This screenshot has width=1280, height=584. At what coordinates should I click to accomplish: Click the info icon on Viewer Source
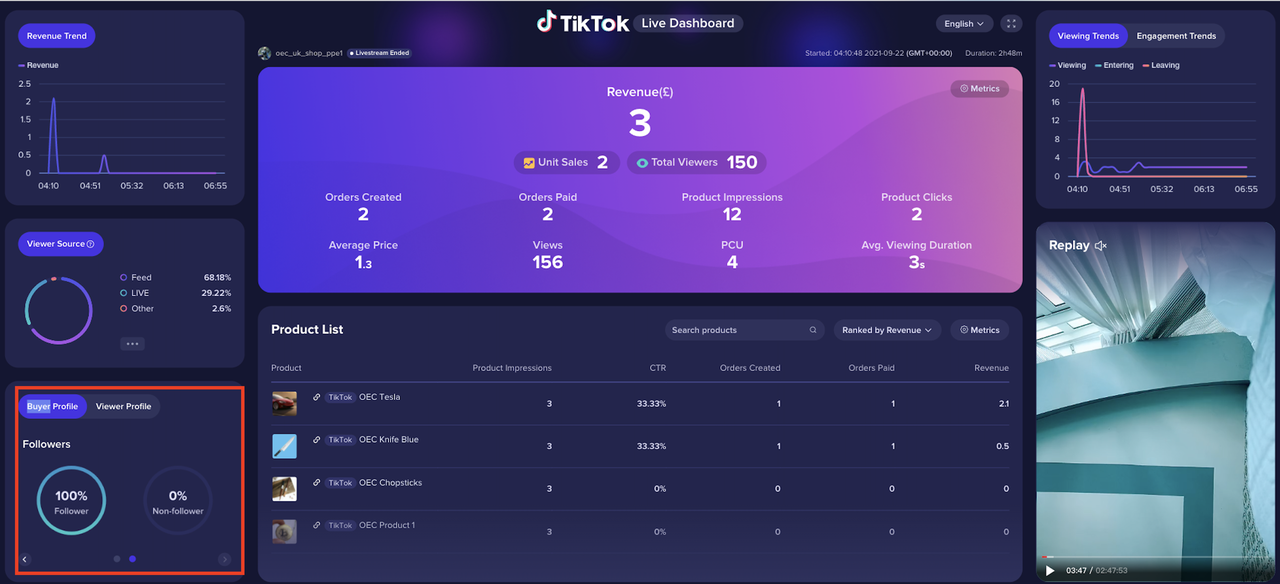[x=91, y=244]
